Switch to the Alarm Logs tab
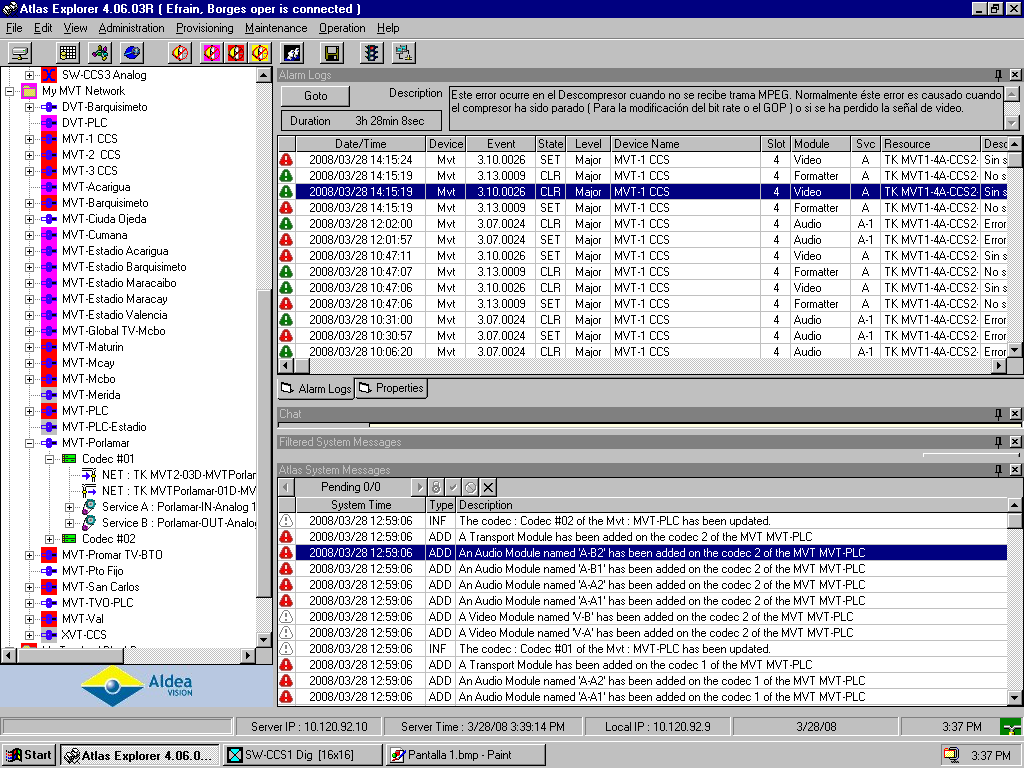The width and height of the screenshot is (1024, 768). coord(316,389)
